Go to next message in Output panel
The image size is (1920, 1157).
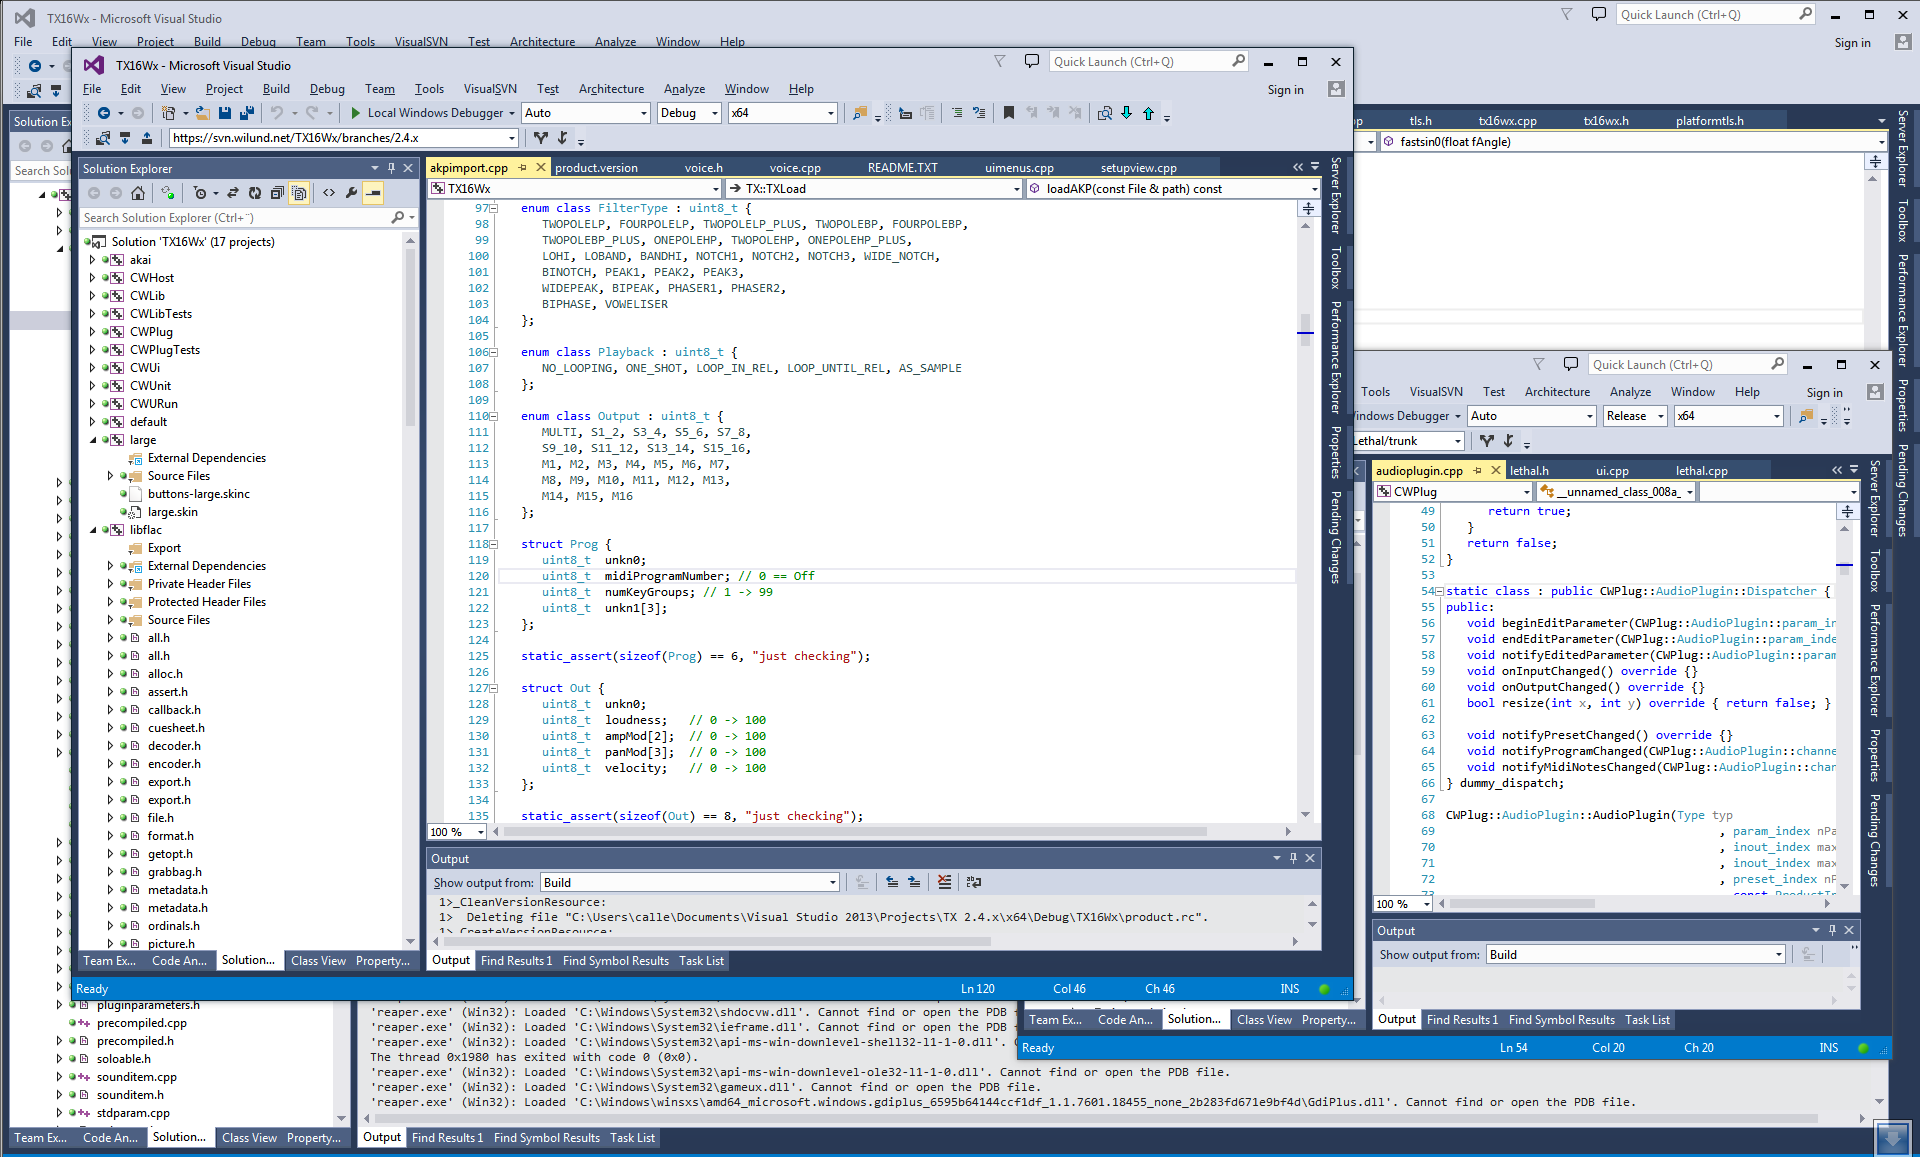pos(914,882)
